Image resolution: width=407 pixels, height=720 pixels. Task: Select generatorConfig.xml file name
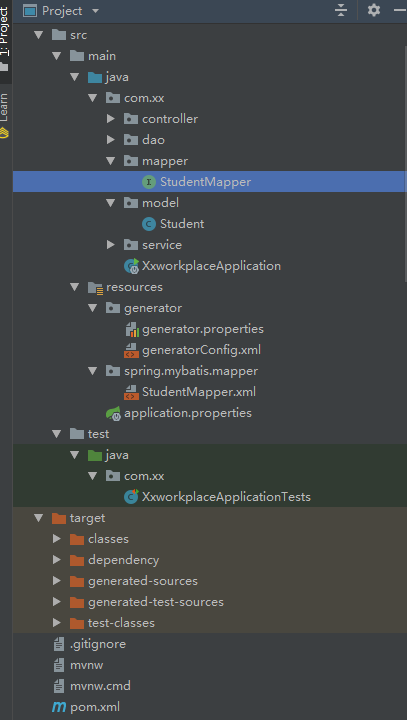click(201, 350)
